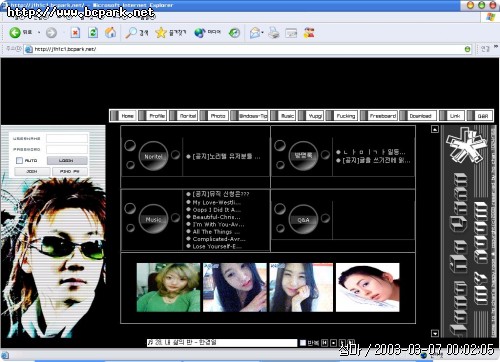The image size is (500, 362).
Task: Click the player's previous track button
Action: click(325, 343)
